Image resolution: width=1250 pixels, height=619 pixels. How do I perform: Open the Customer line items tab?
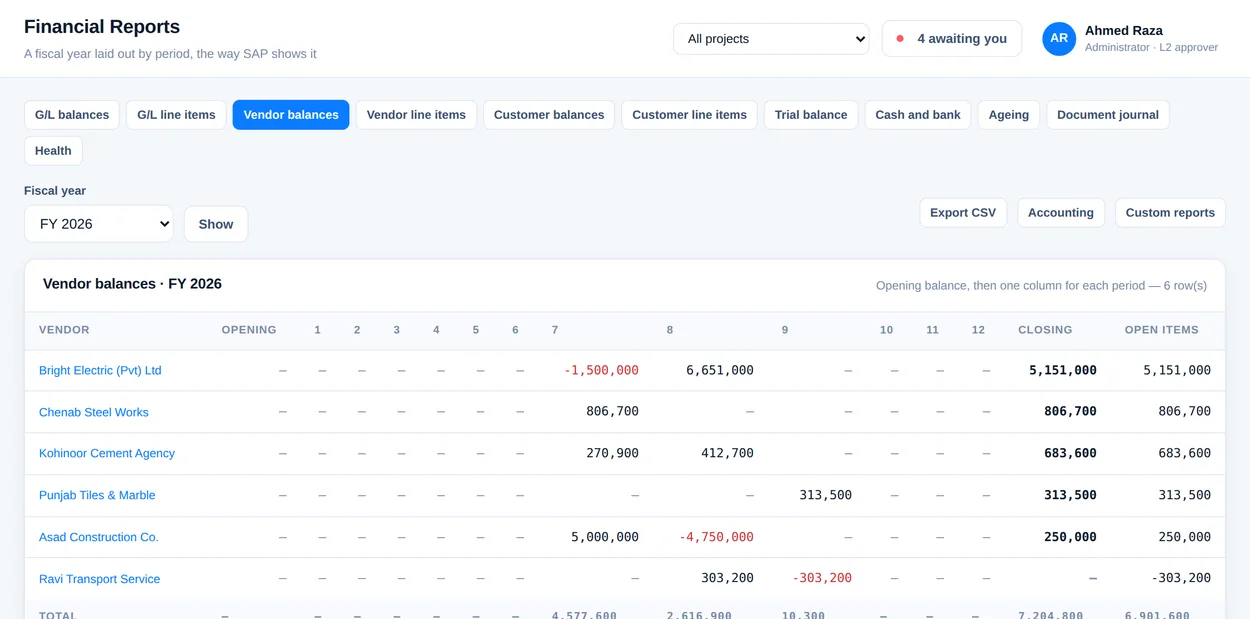[x=689, y=115]
